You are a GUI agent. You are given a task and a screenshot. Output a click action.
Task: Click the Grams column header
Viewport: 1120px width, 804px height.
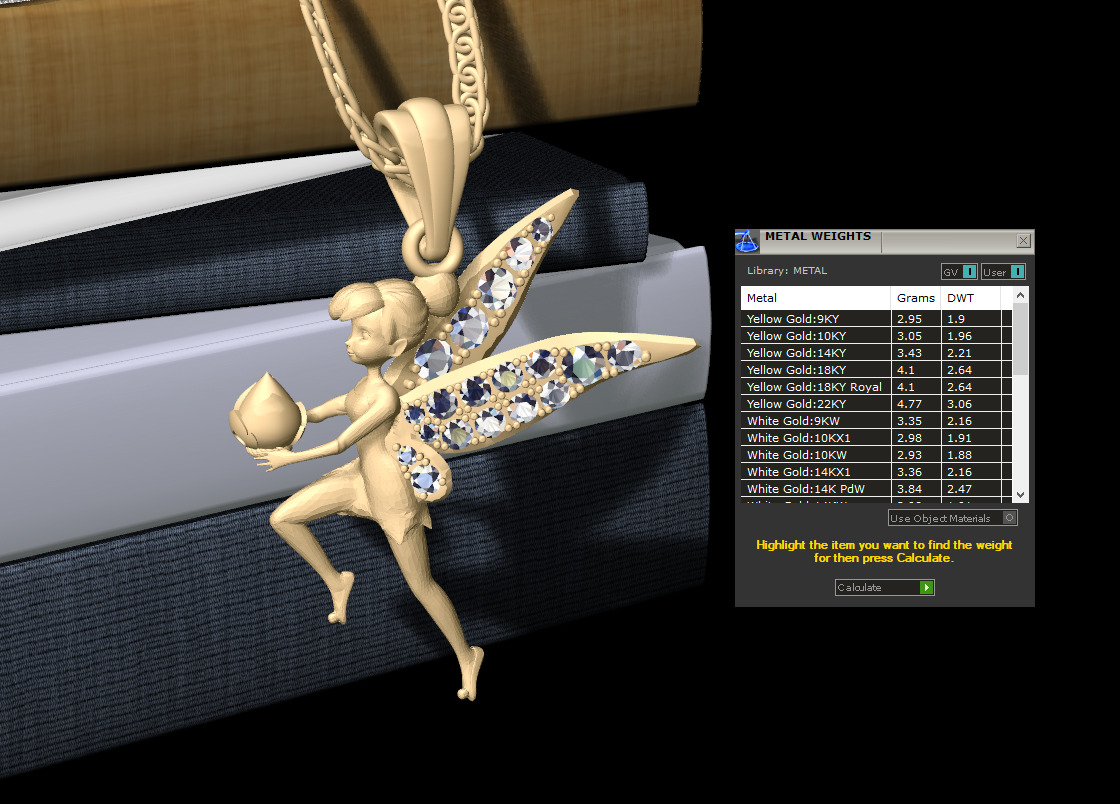pos(916,298)
